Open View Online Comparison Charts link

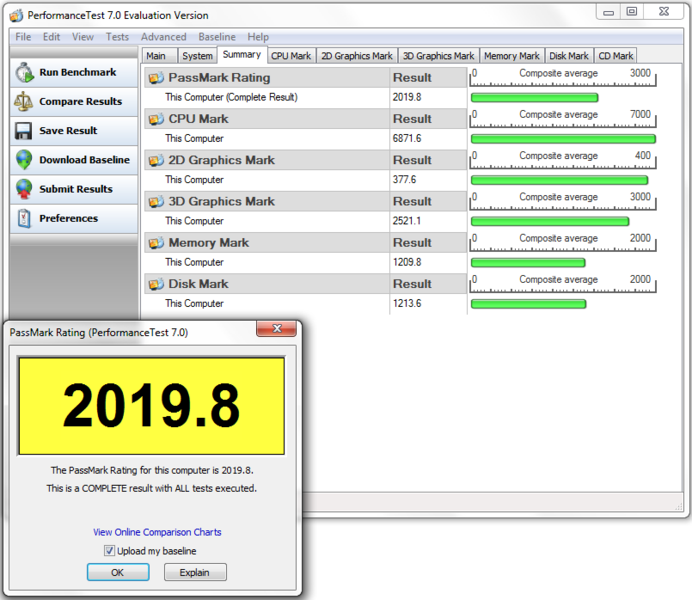pos(157,532)
